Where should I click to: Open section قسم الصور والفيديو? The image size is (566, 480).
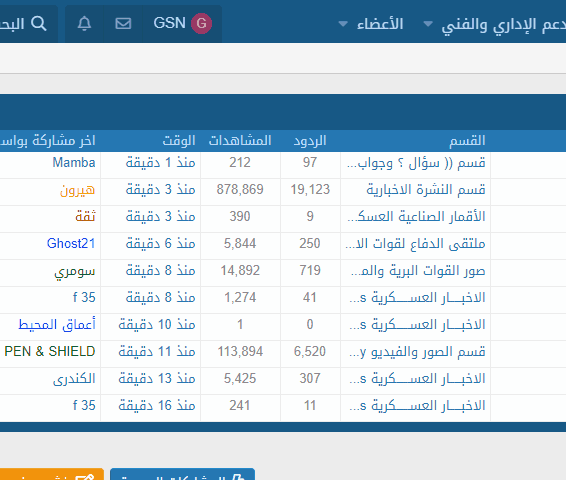click(417, 352)
